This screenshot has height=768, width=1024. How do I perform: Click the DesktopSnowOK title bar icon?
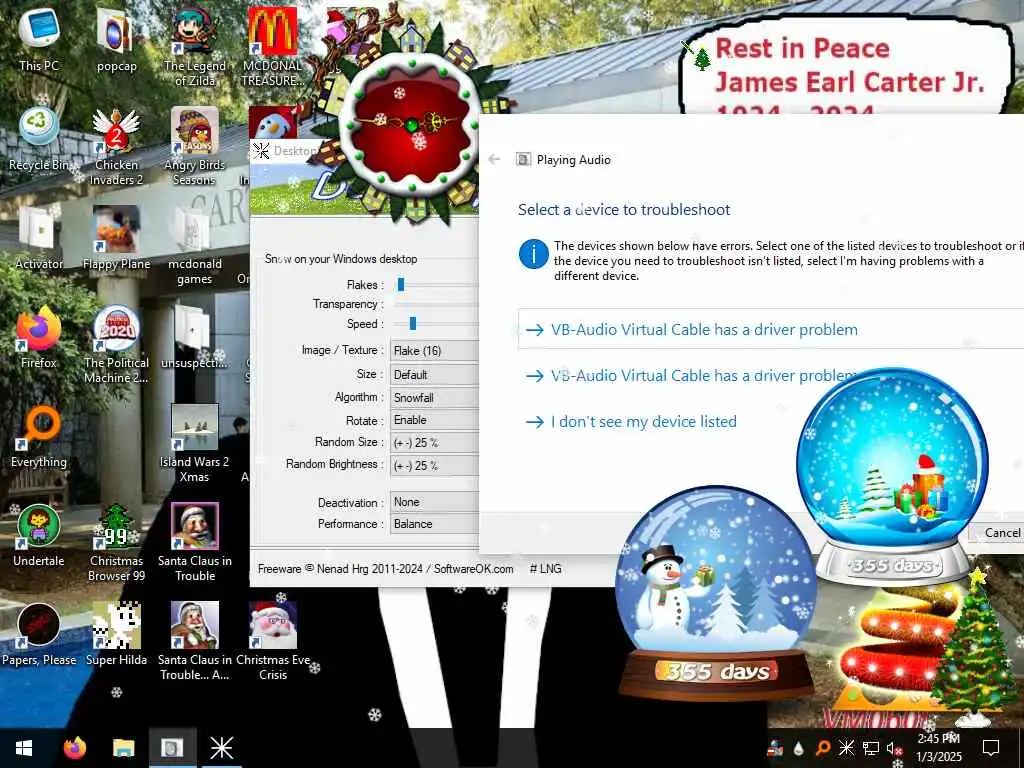point(261,151)
